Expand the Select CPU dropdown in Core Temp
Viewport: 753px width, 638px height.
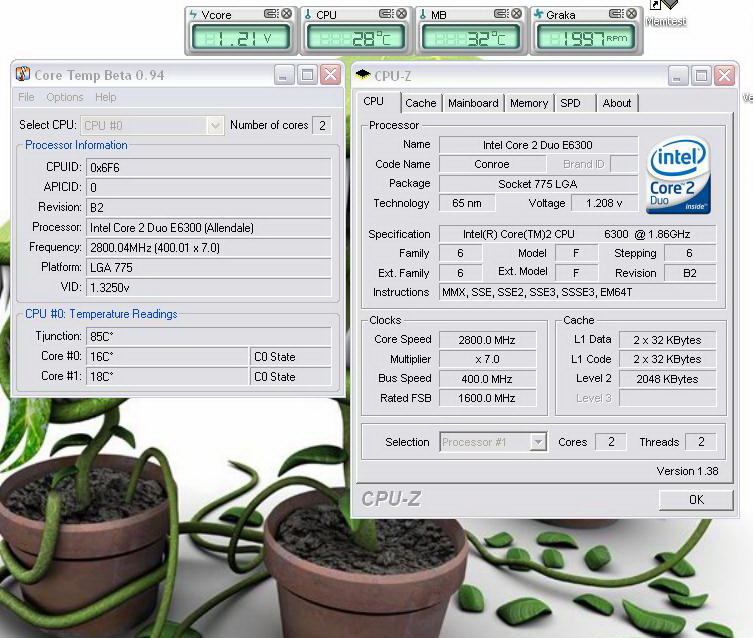(215, 126)
